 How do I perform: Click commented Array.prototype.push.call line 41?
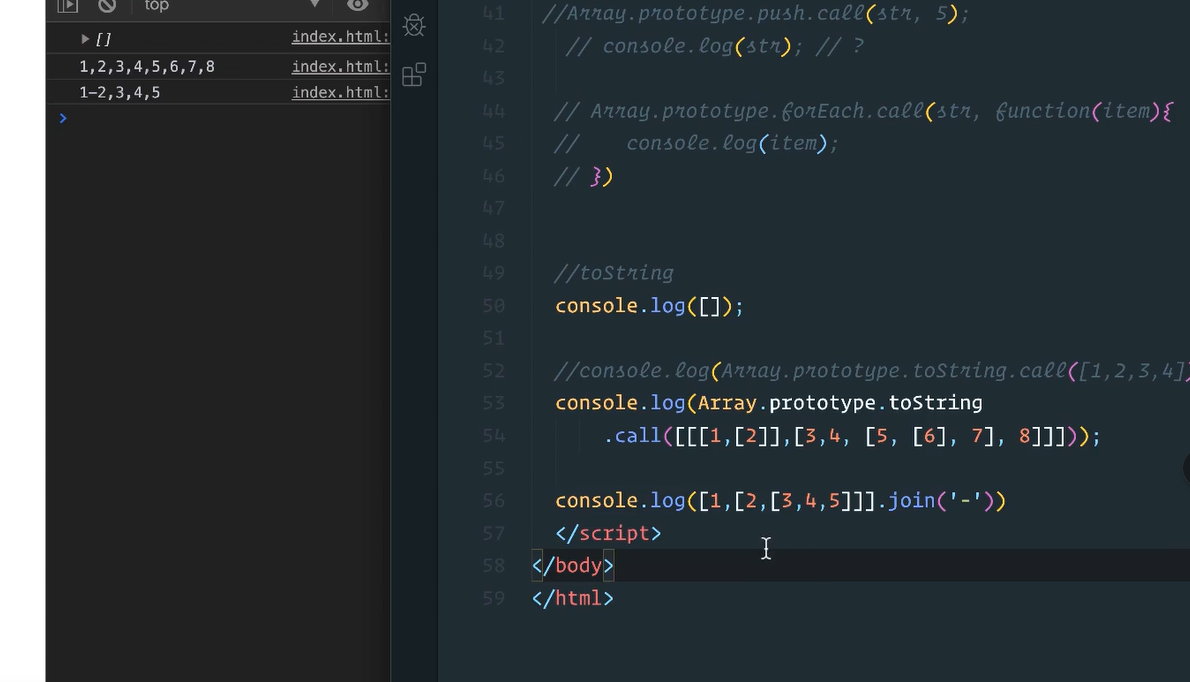pos(756,14)
